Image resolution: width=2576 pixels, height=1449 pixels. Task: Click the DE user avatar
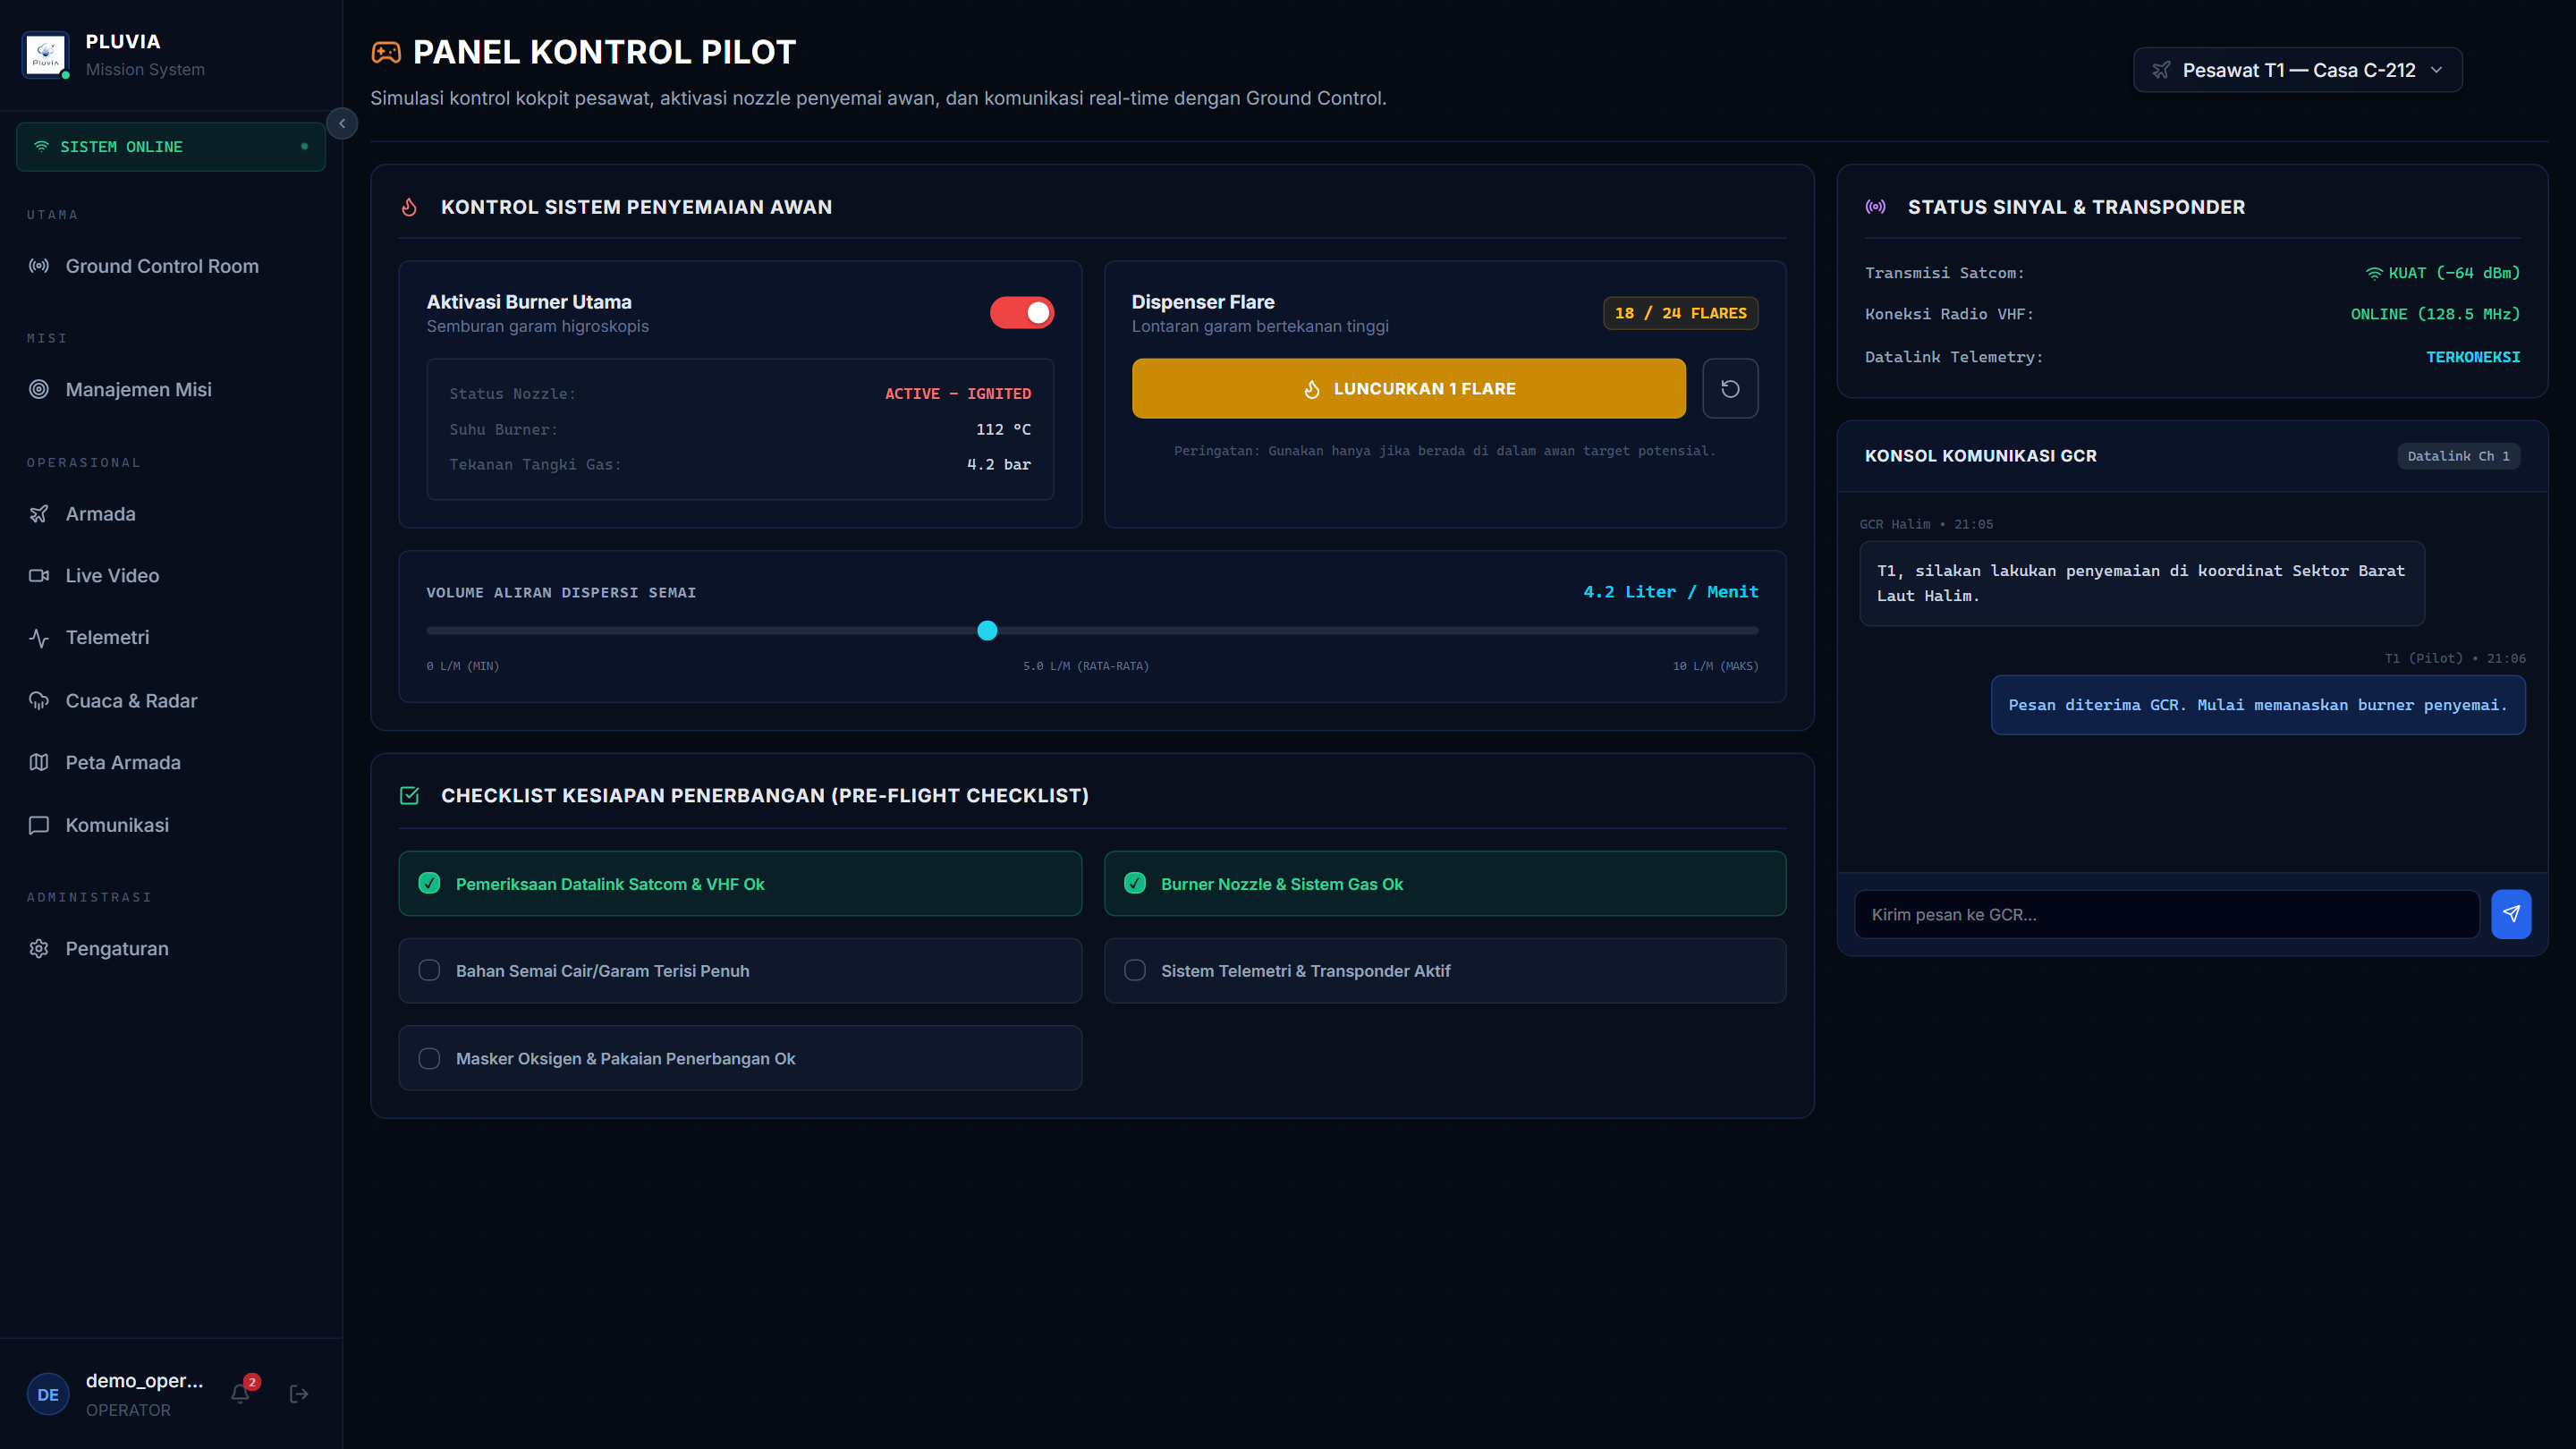(x=48, y=1394)
